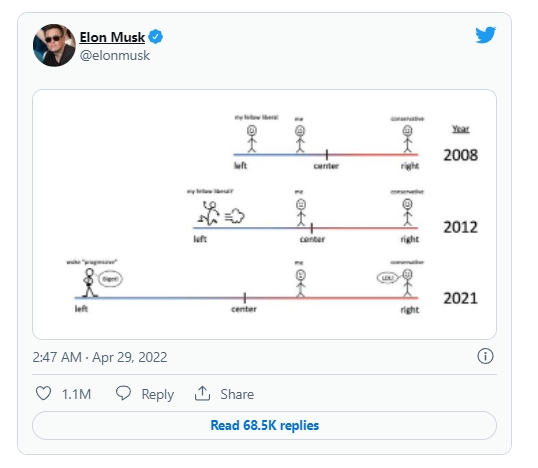This screenshot has width=538, height=468.
Task: Click the 2021 year label in the meme
Action: coord(460,298)
